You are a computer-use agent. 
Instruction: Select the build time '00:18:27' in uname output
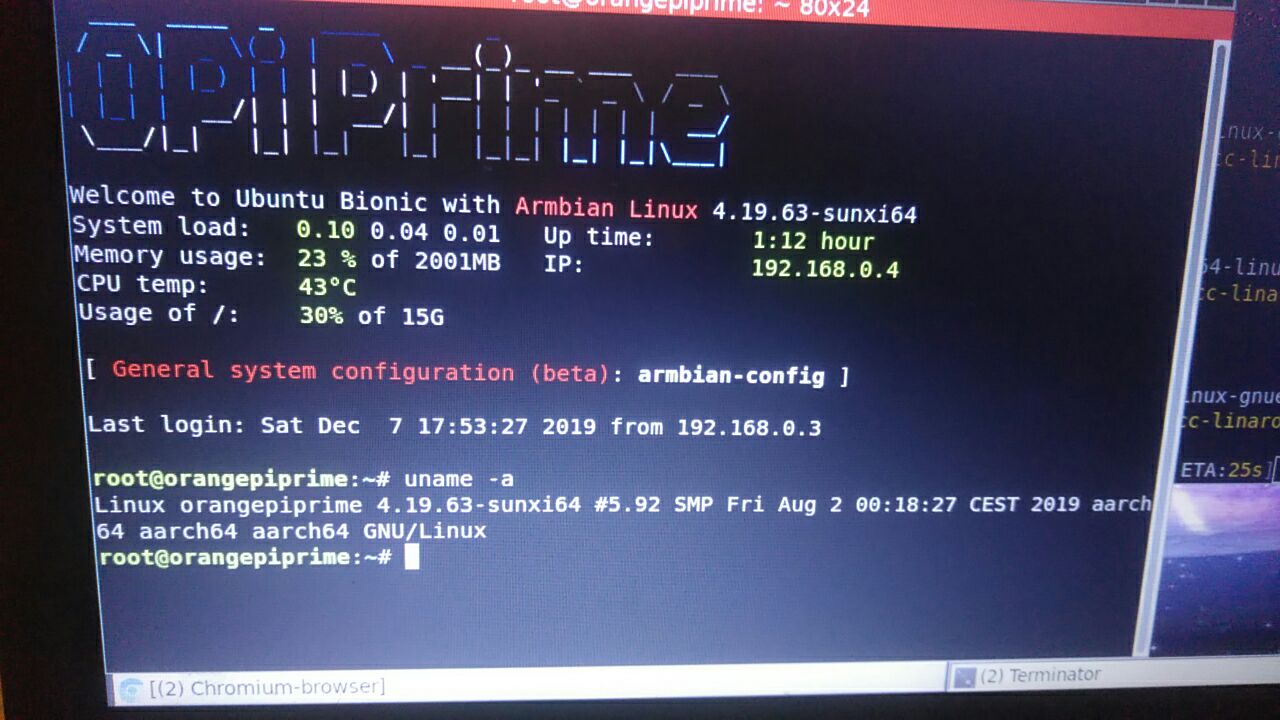point(906,504)
